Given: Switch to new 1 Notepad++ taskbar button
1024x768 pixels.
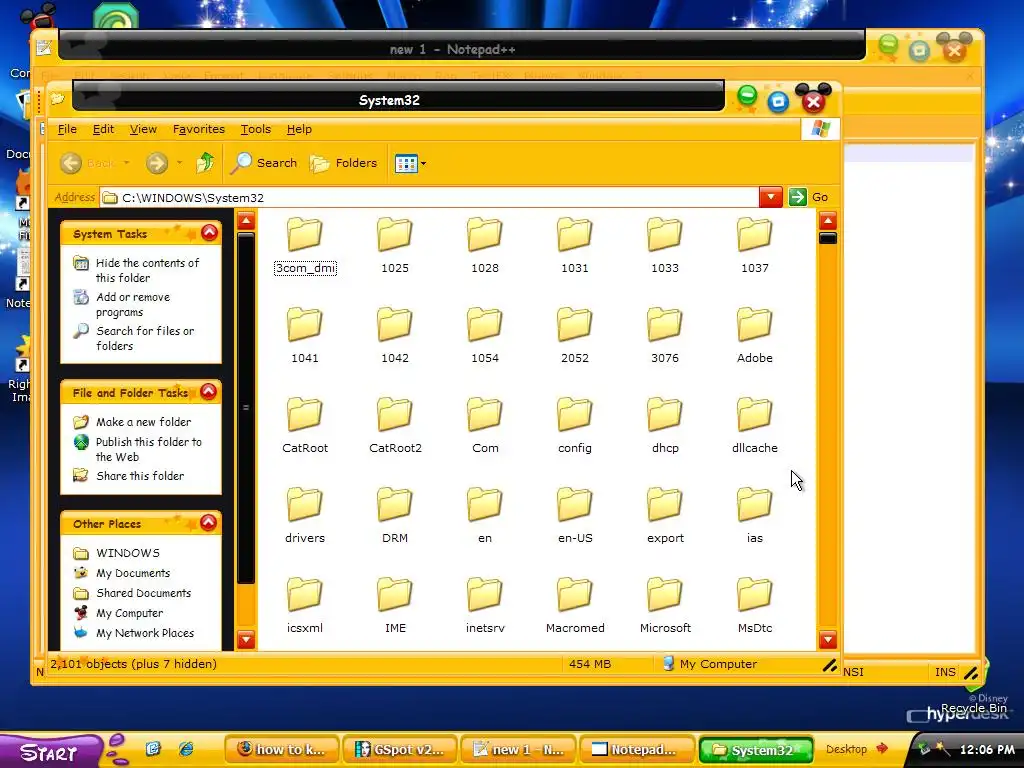Looking at the screenshot, I should pos(518,750).
